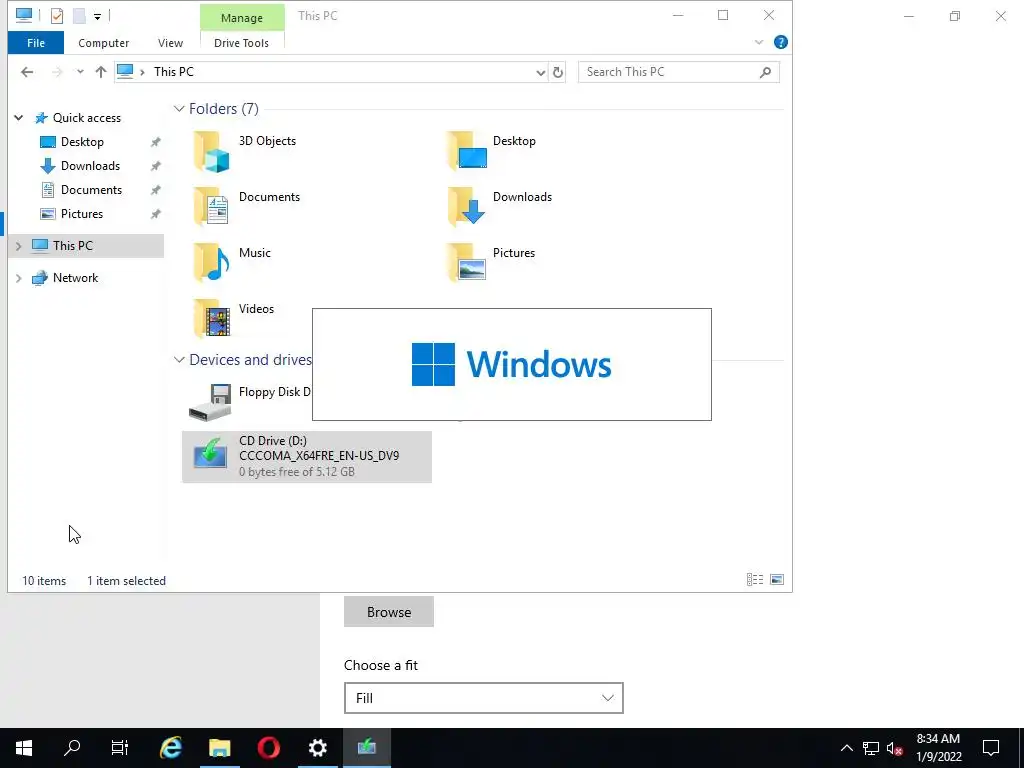The width and height of the screenshot is (1024, 768).
Task: Click Browse button in Settings window
Action: (x=389, y=612)
